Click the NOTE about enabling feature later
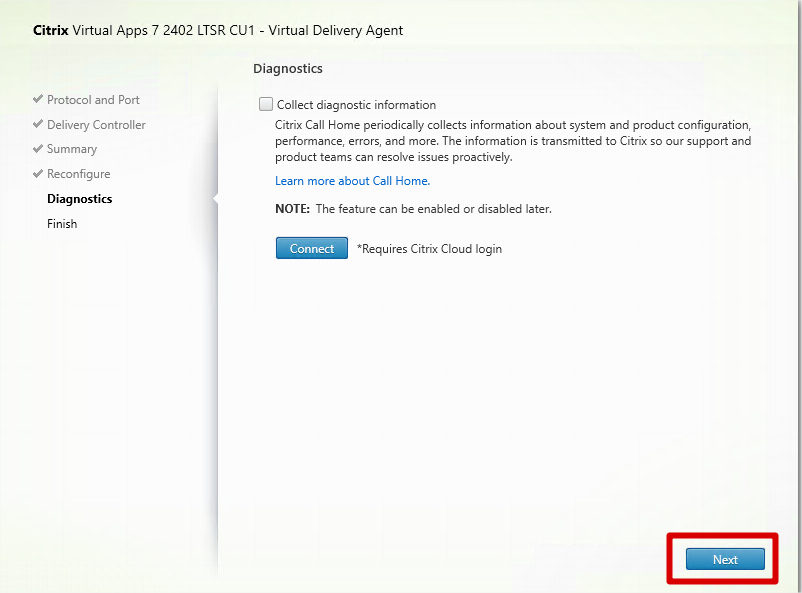 (413, 209)
